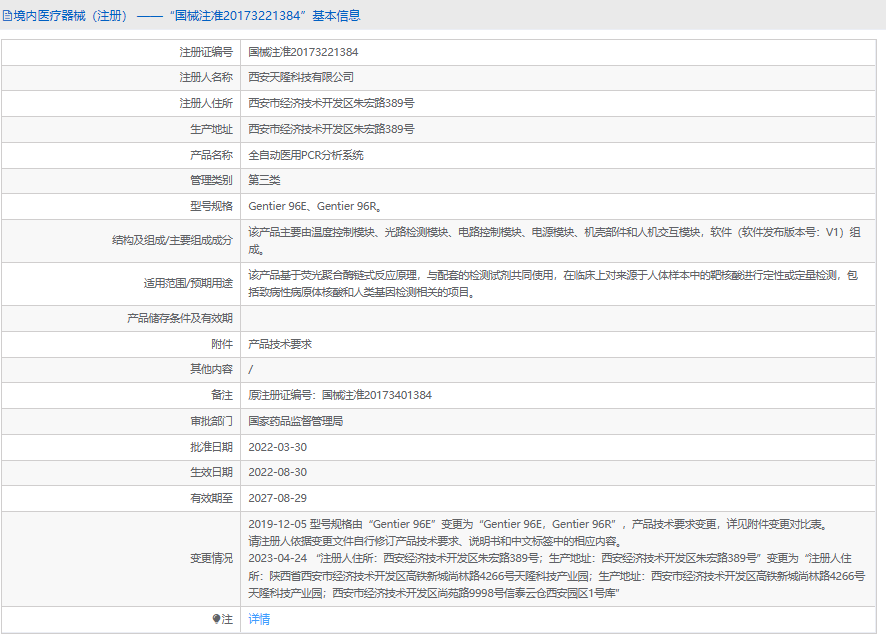Click the 注册证编号 row label
This screenshot has width=886, height=639.
pyautogui.click(x=206, y=52)
